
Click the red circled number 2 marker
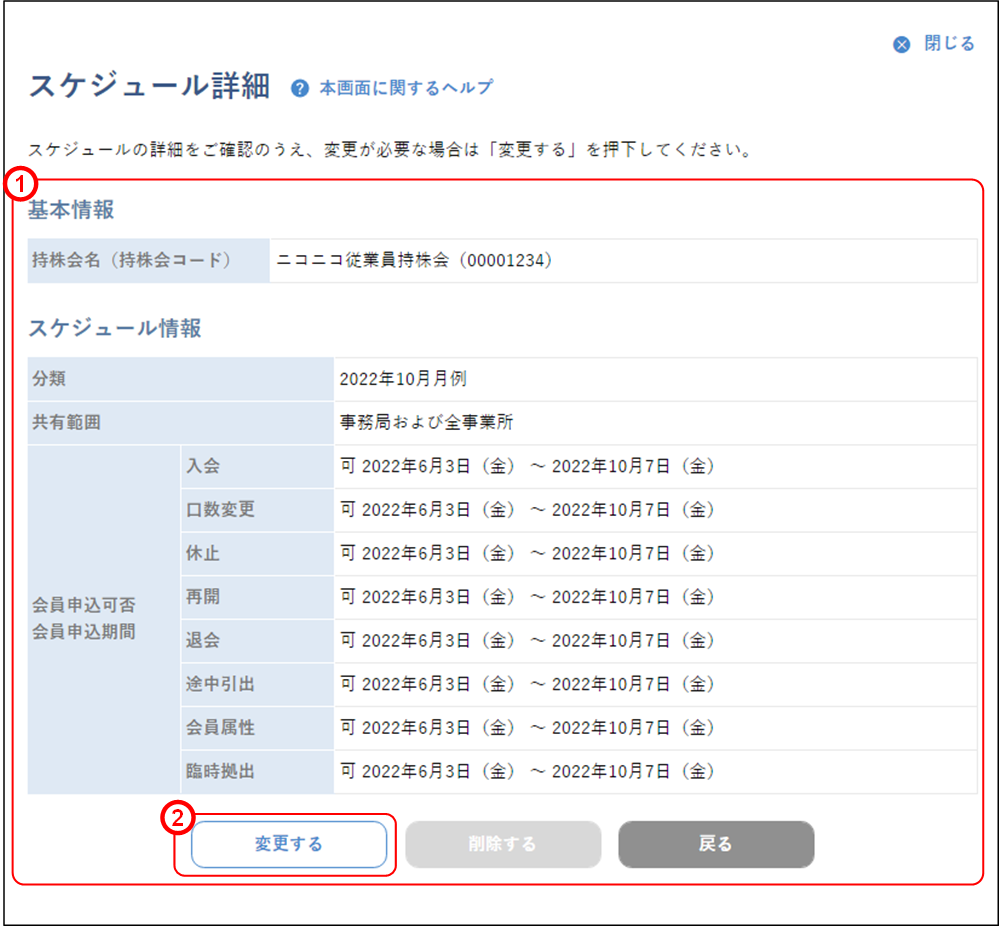(177, 818)
